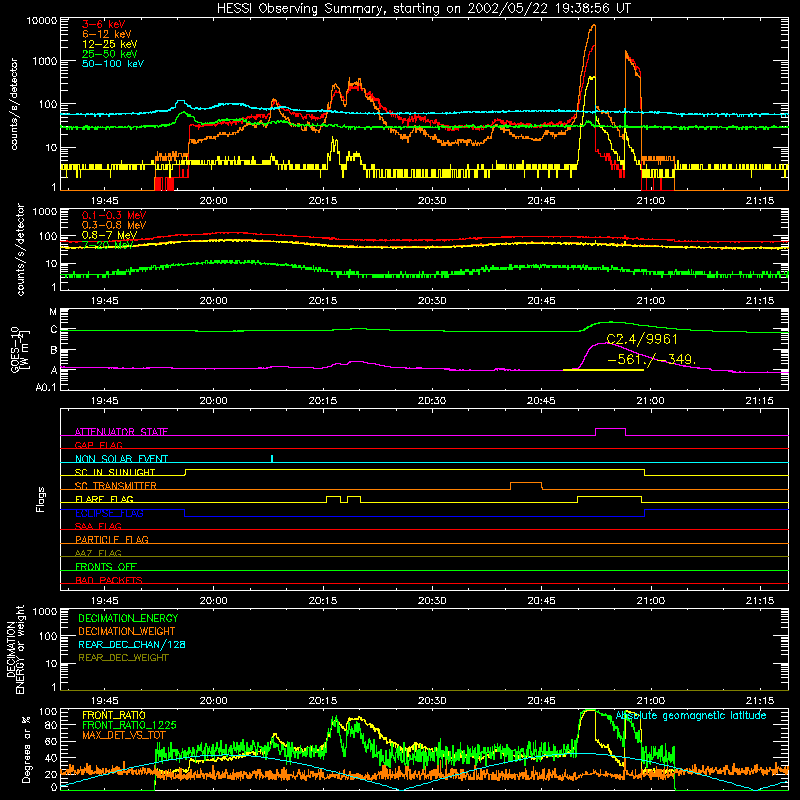Select the 3-6 keV legend label
This screenshot has height=800, width=800.
pos(104,24)
